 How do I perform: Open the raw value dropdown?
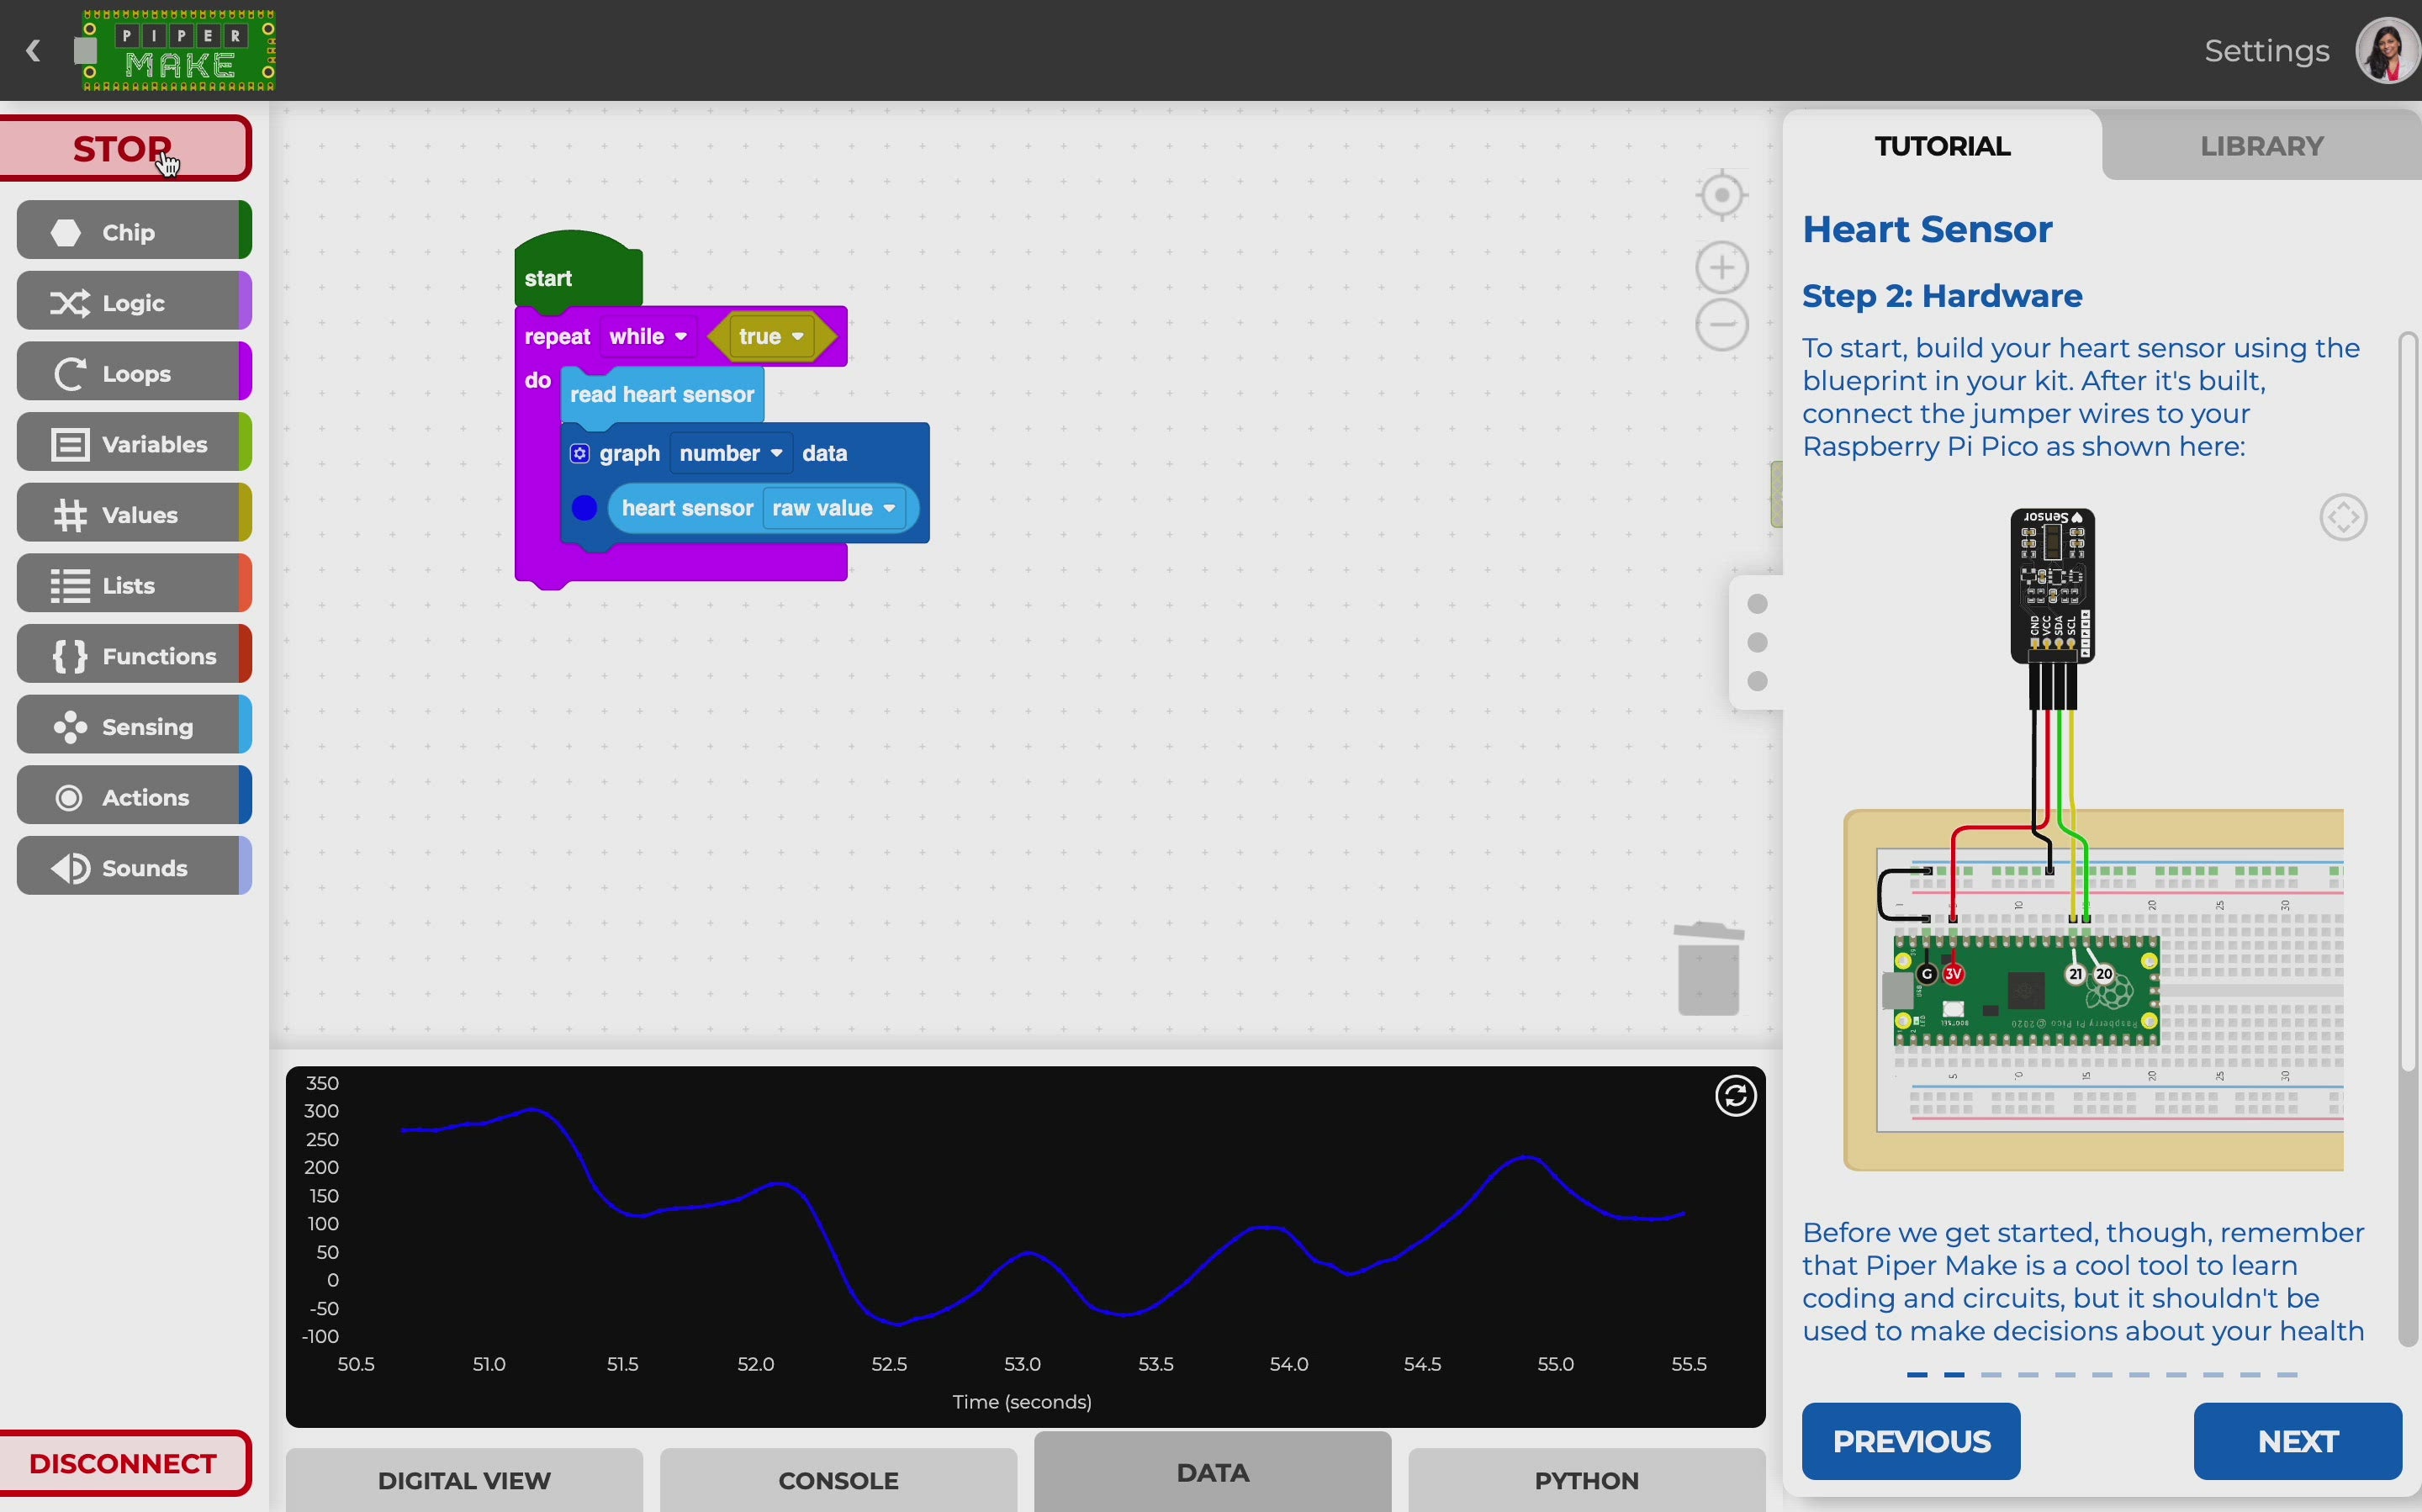[834, 509]
